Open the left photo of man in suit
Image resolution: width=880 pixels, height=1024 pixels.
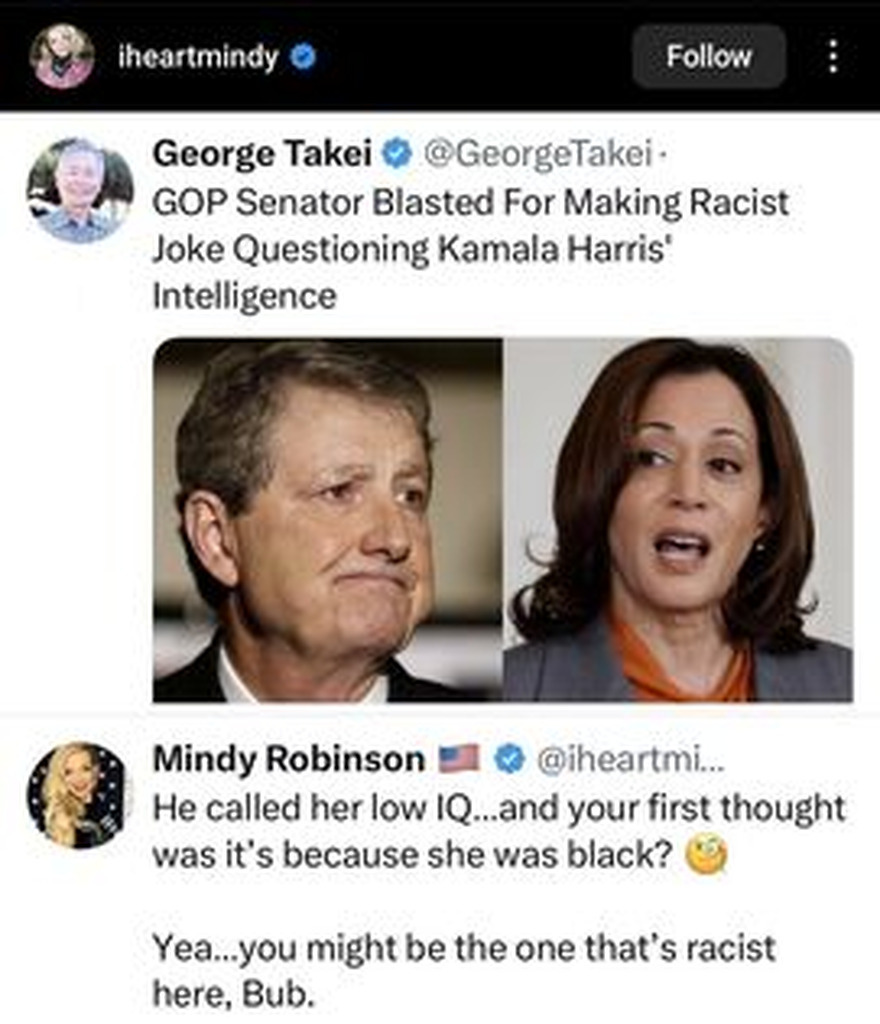pos(328,520)
